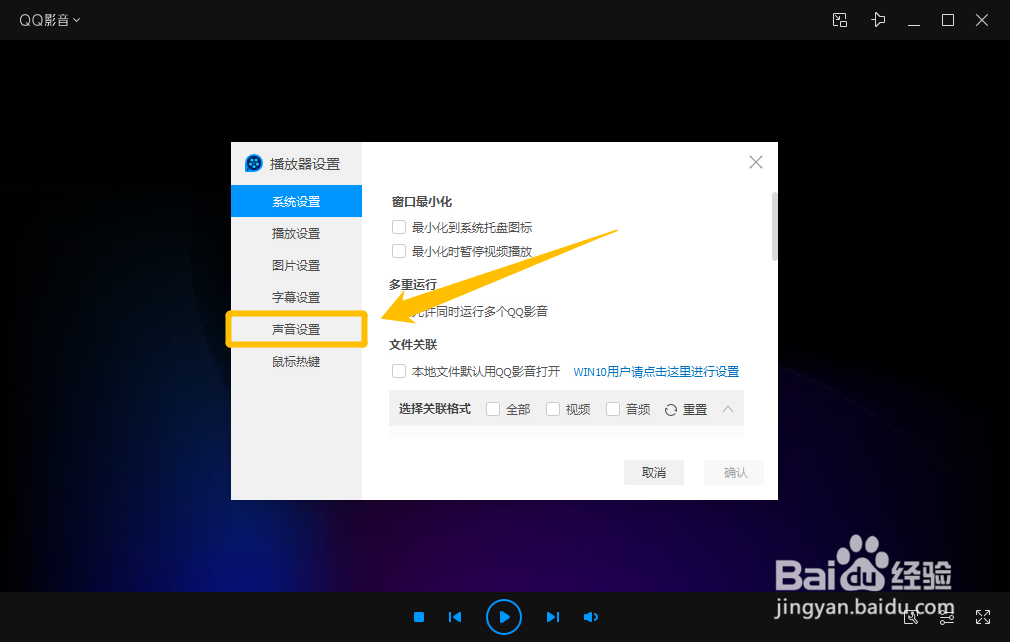
Task: Switch to the 字幕设置 tab
Action: tap(296, 297)
